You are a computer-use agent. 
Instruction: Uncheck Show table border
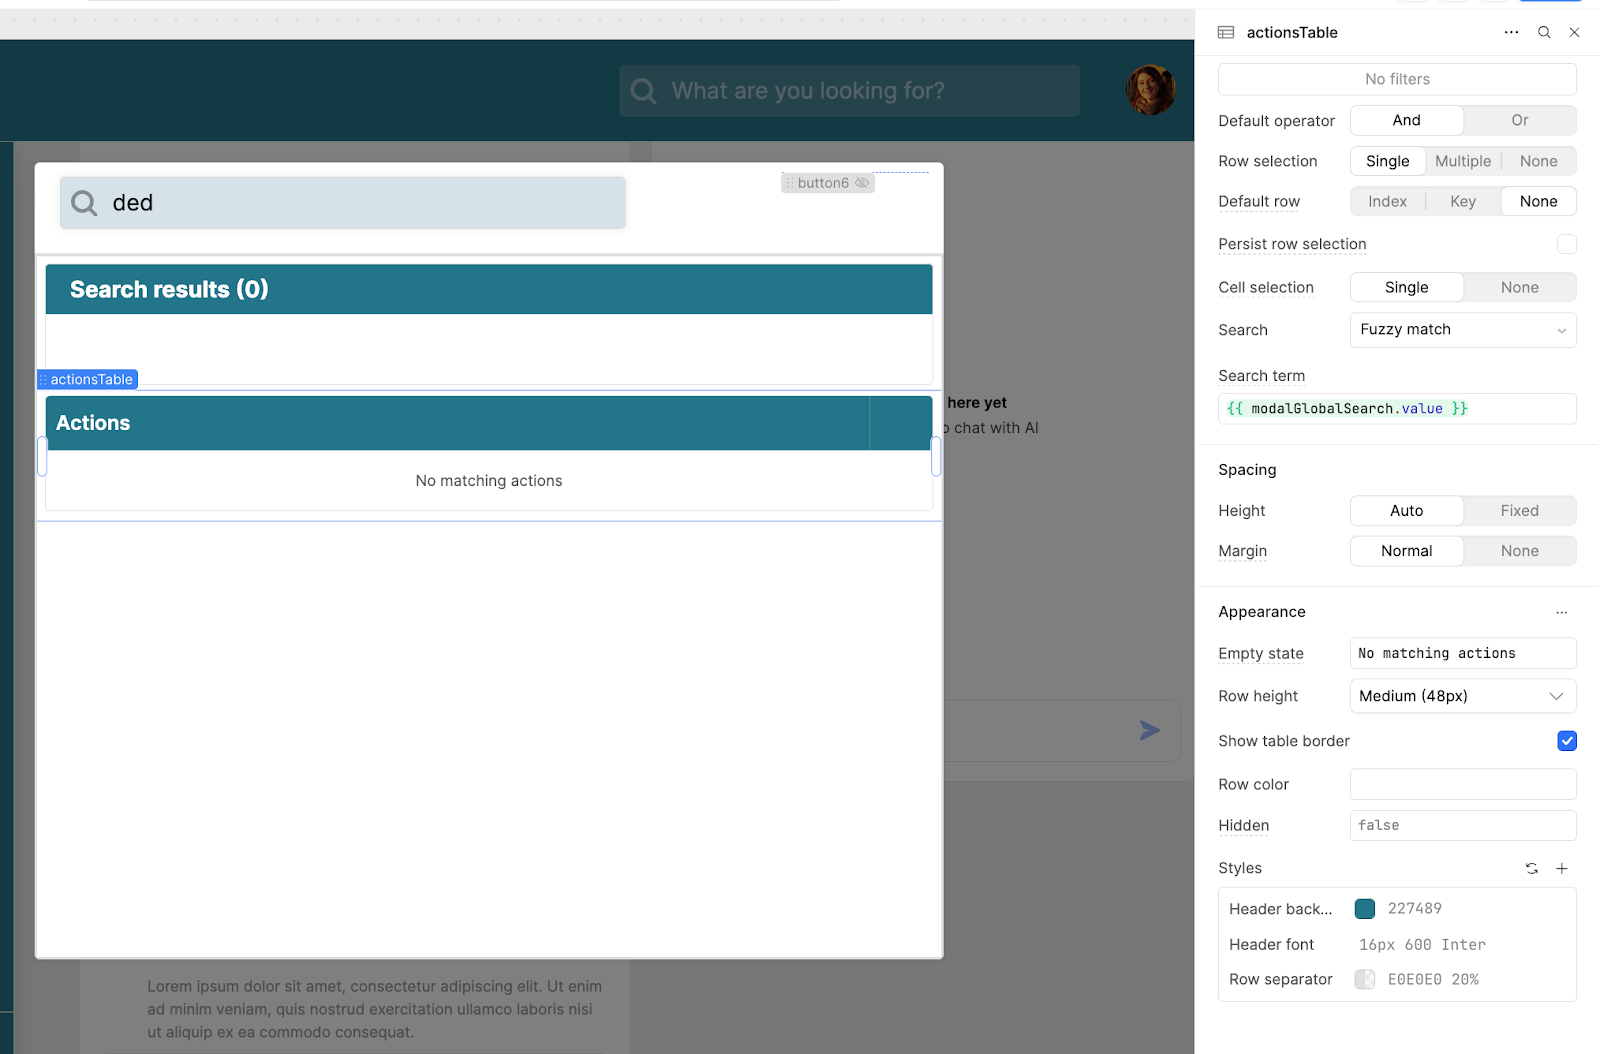coord(1566,741)
